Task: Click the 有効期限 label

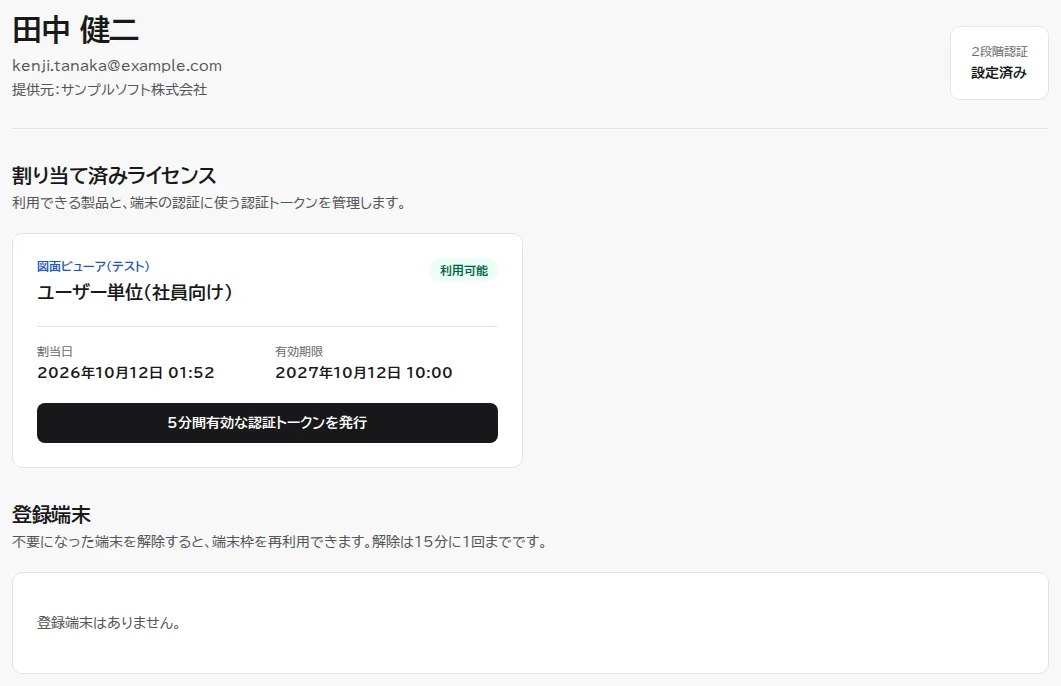Action: click(299, 352)
